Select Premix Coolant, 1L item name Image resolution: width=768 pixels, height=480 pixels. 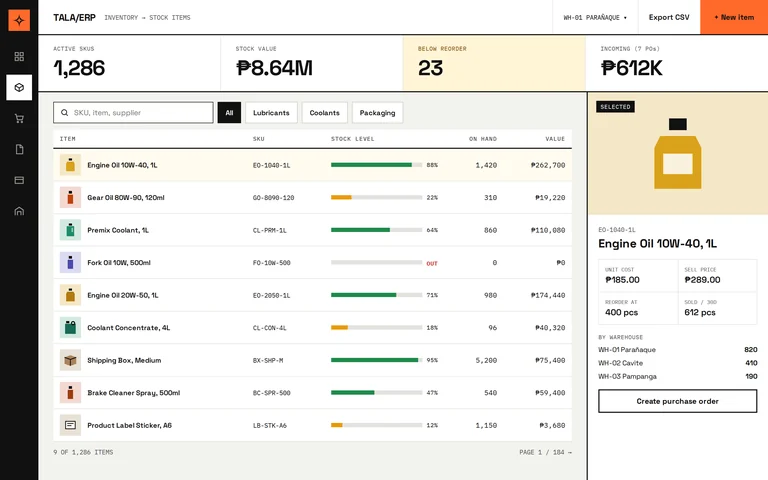[118, 230]
